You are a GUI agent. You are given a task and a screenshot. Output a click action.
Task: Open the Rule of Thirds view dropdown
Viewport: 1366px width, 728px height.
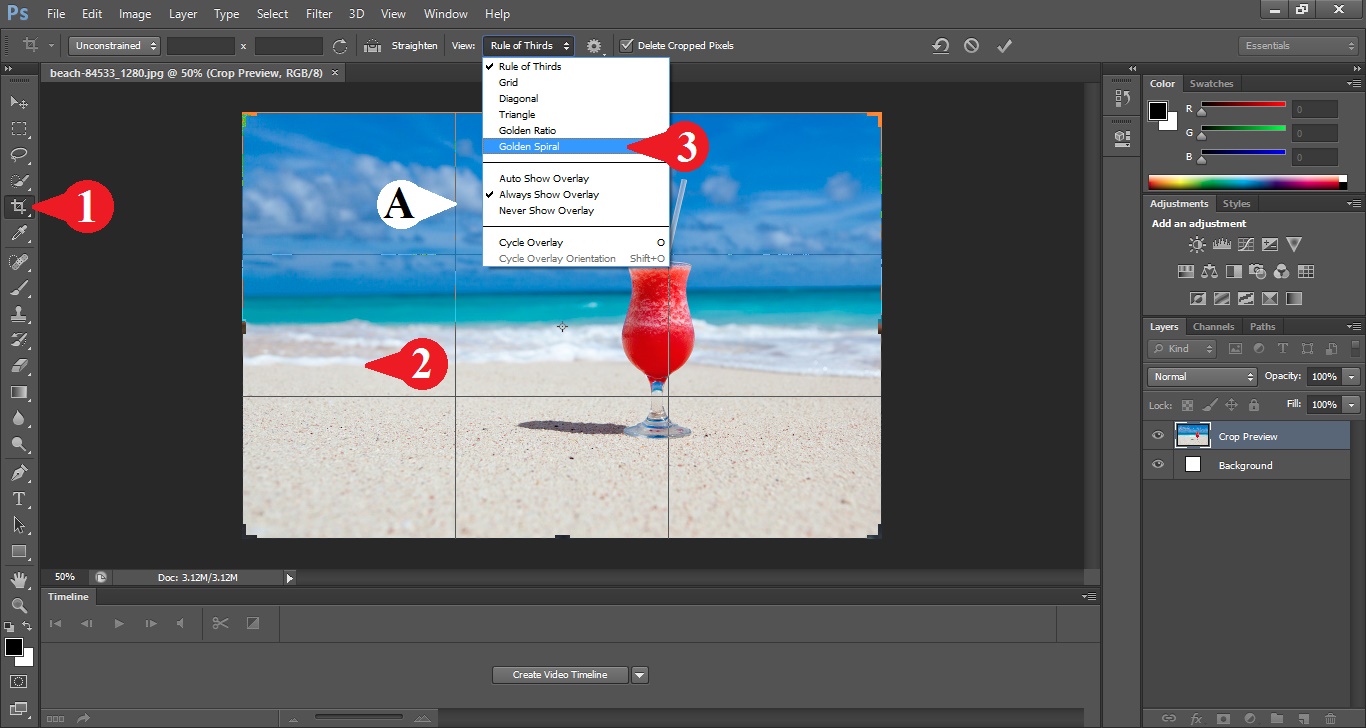point(529,45)
